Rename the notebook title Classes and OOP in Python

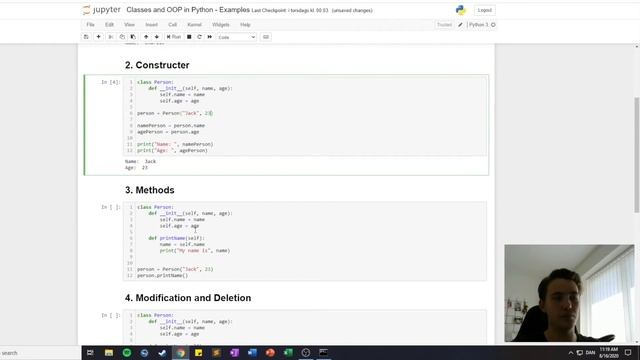(188, 10)
